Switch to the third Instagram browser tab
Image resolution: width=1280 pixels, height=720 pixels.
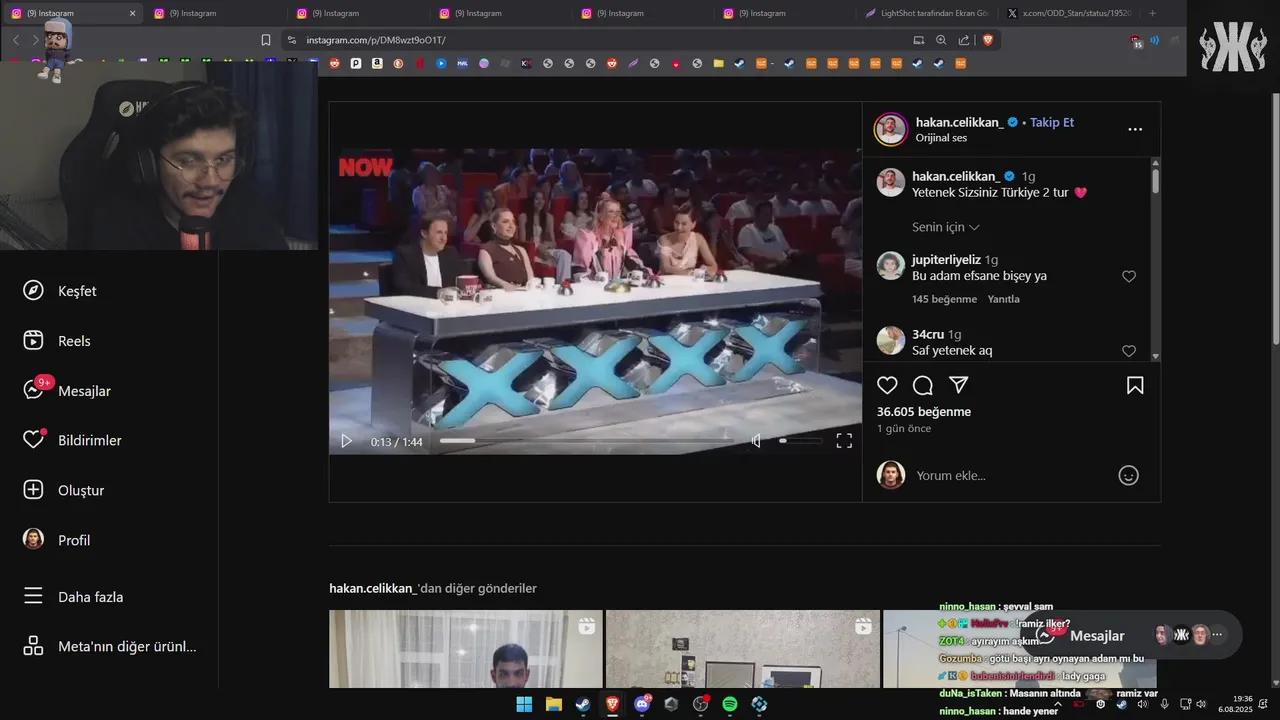[x=358, y=13]
